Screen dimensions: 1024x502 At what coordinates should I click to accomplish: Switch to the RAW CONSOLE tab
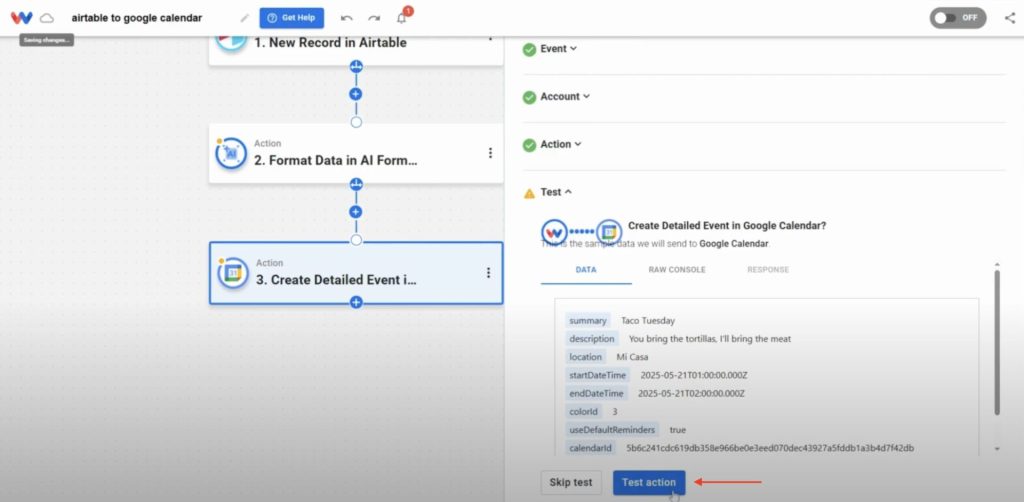[677, 270]
